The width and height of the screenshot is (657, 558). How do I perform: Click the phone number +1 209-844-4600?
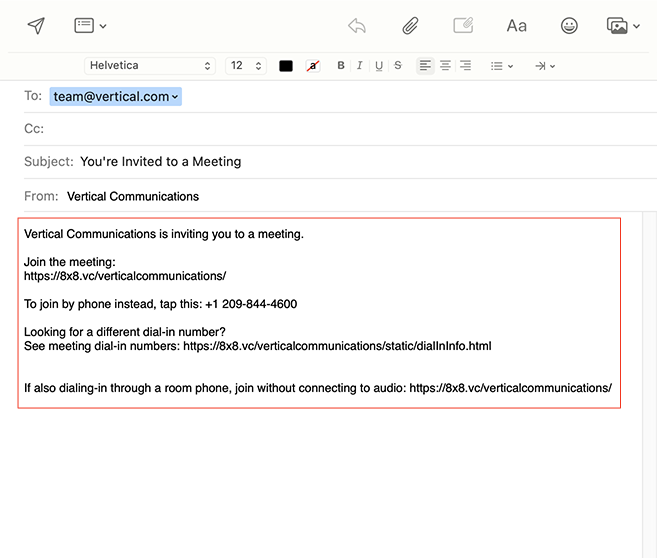(x=251, y=304)
